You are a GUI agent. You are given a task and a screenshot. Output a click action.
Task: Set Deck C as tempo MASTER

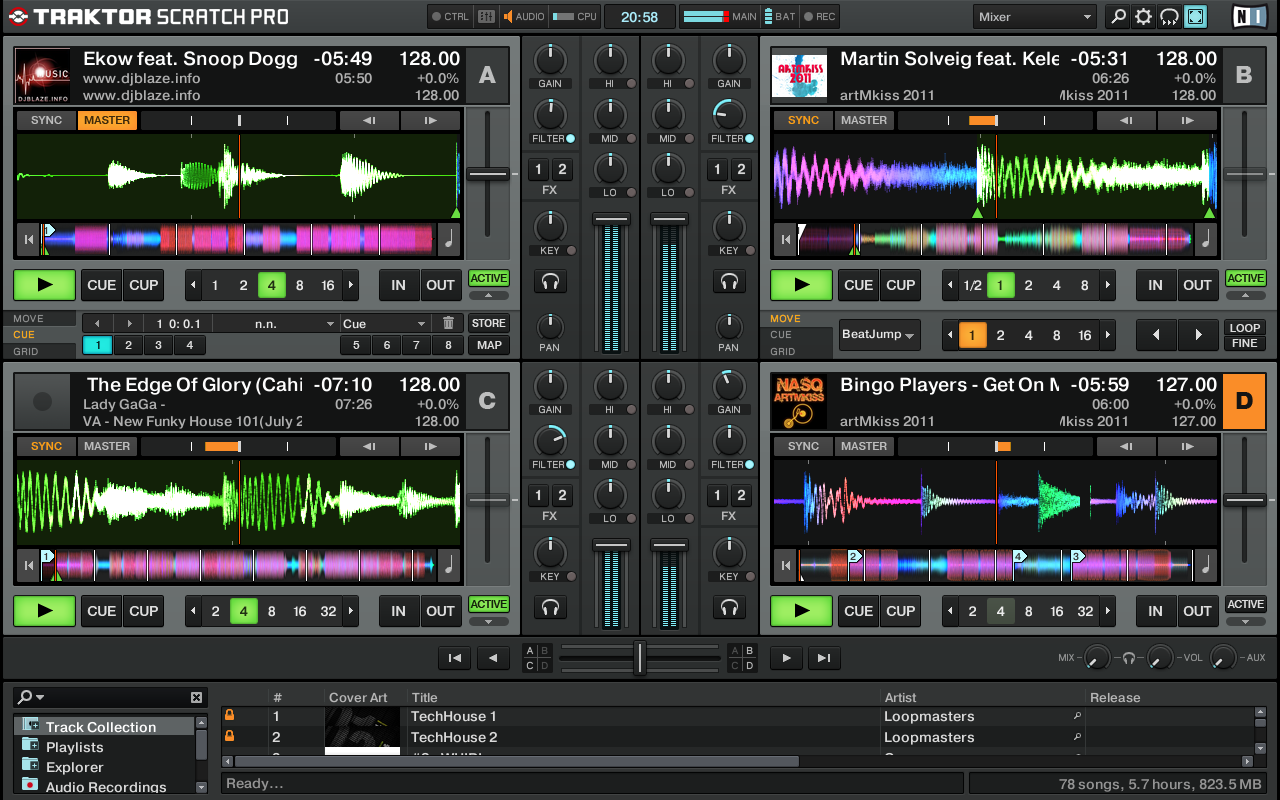pos(106,446)
